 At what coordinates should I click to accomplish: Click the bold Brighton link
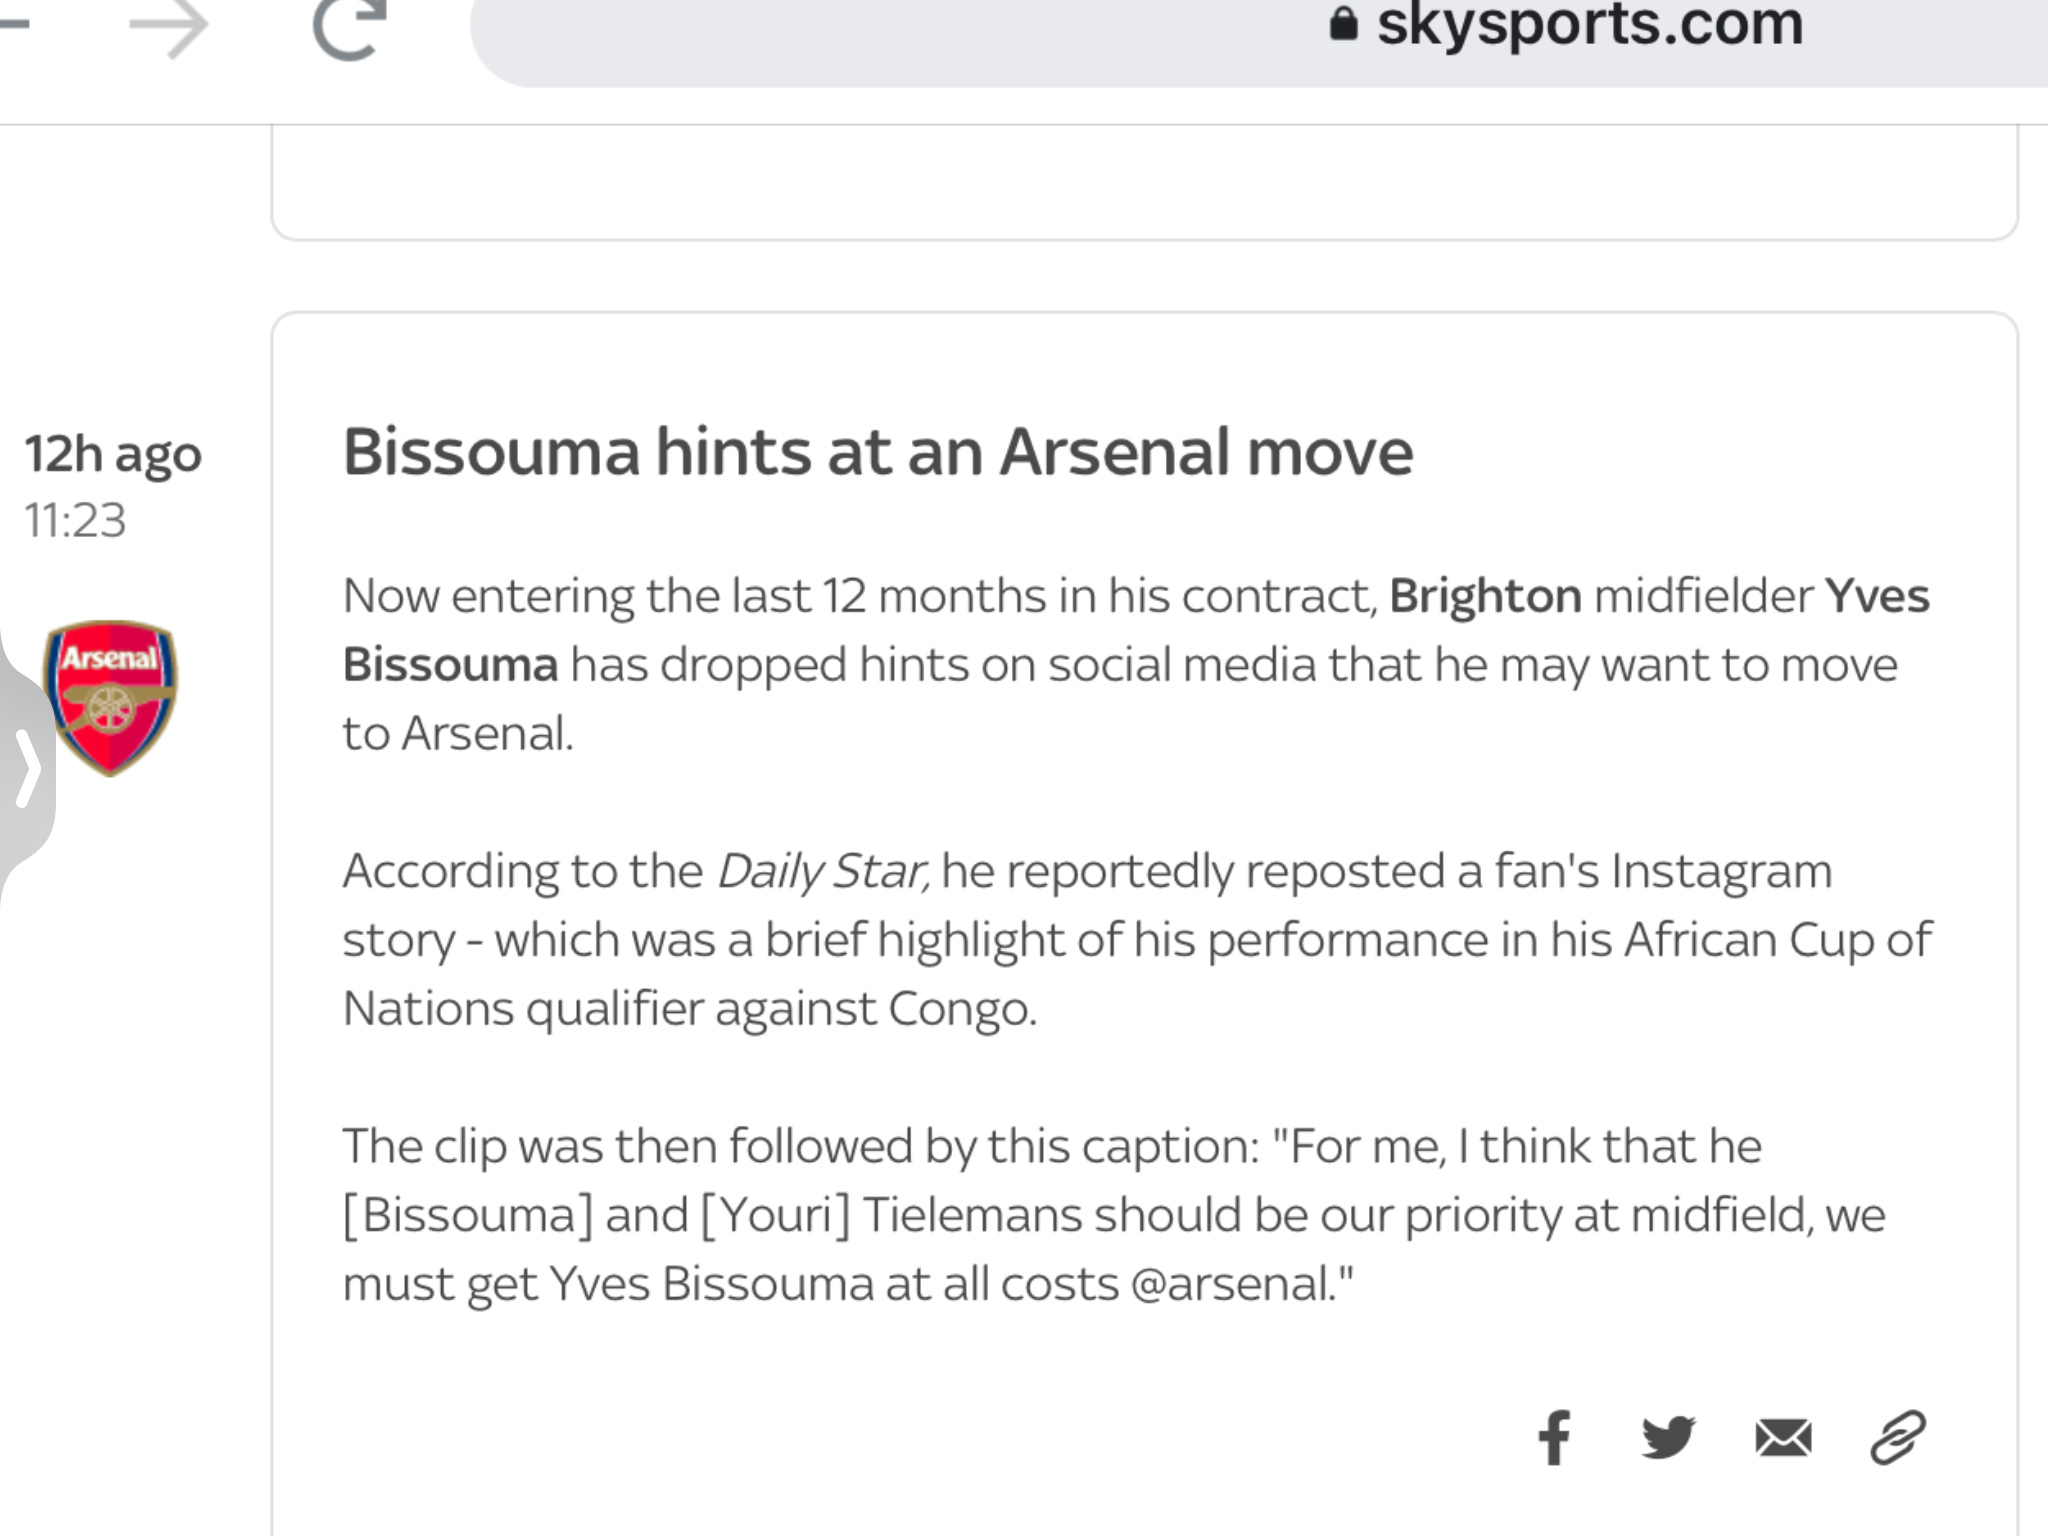pos(1485,596)
